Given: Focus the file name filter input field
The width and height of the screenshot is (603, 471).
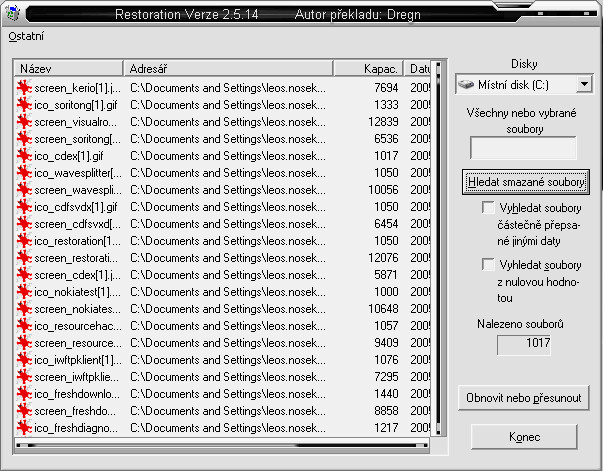Looking at the screenshot, I should [x=523, y=148].
